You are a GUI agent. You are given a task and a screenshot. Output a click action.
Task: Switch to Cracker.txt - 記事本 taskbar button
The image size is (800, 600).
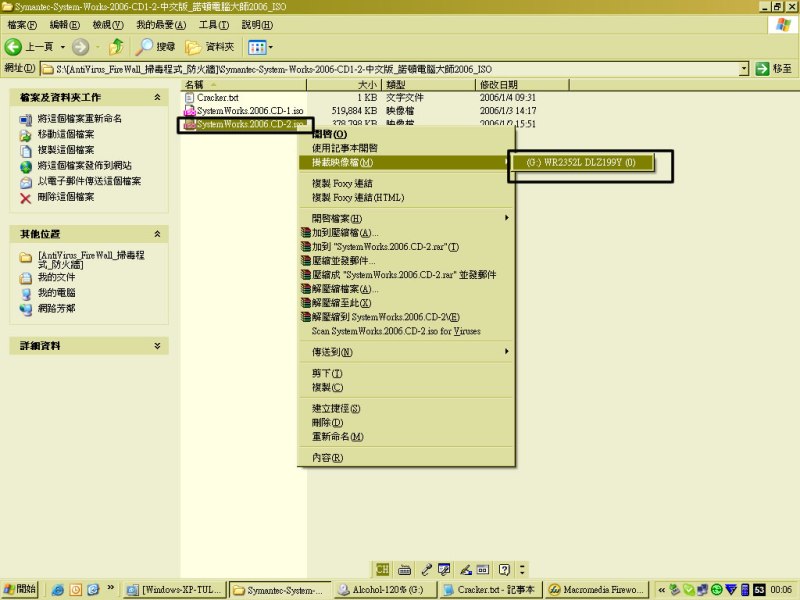[x=490, y=590]
